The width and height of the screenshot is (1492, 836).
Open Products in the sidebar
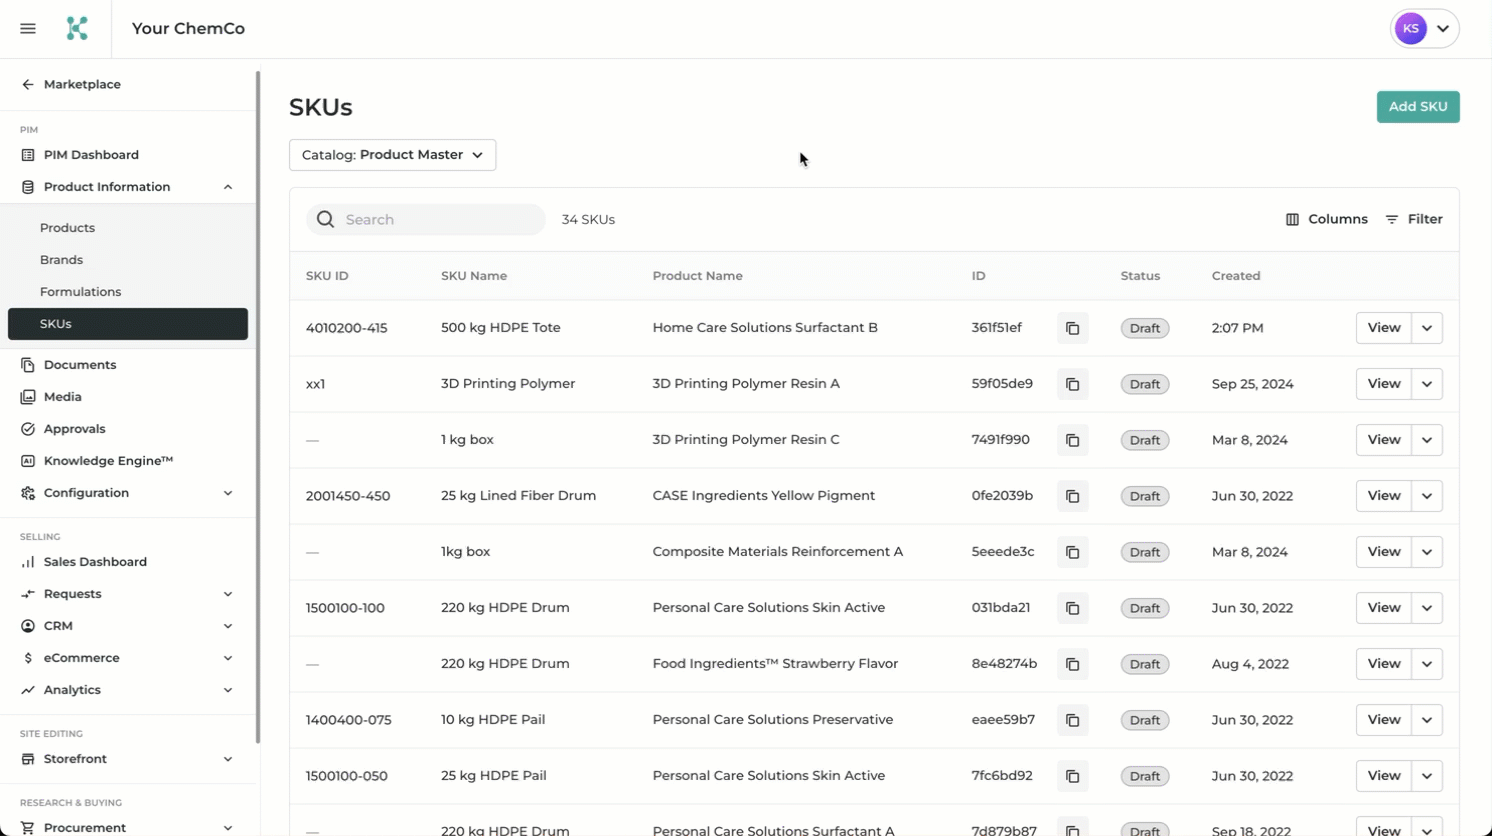coord(67,228)
